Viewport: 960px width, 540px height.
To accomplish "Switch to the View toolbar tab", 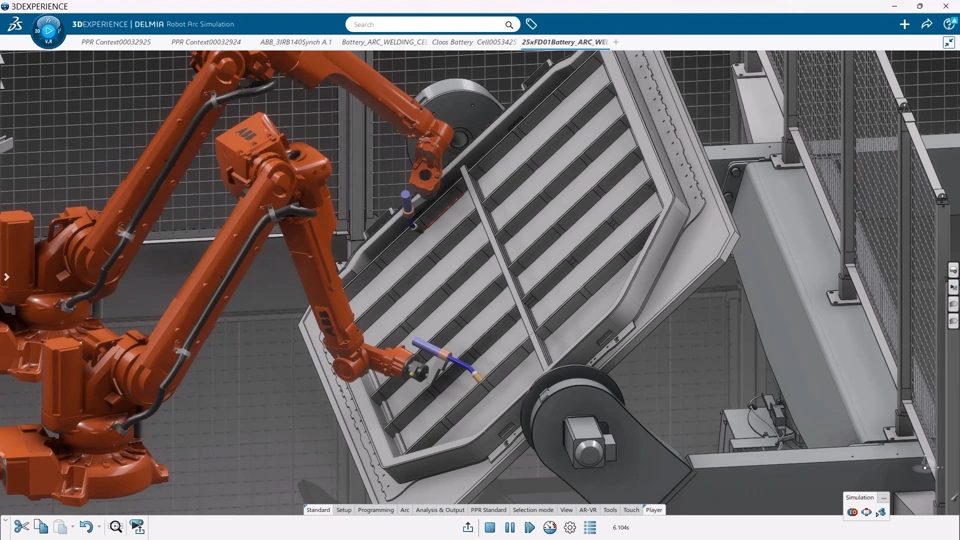I will click(x=566, y=510).
